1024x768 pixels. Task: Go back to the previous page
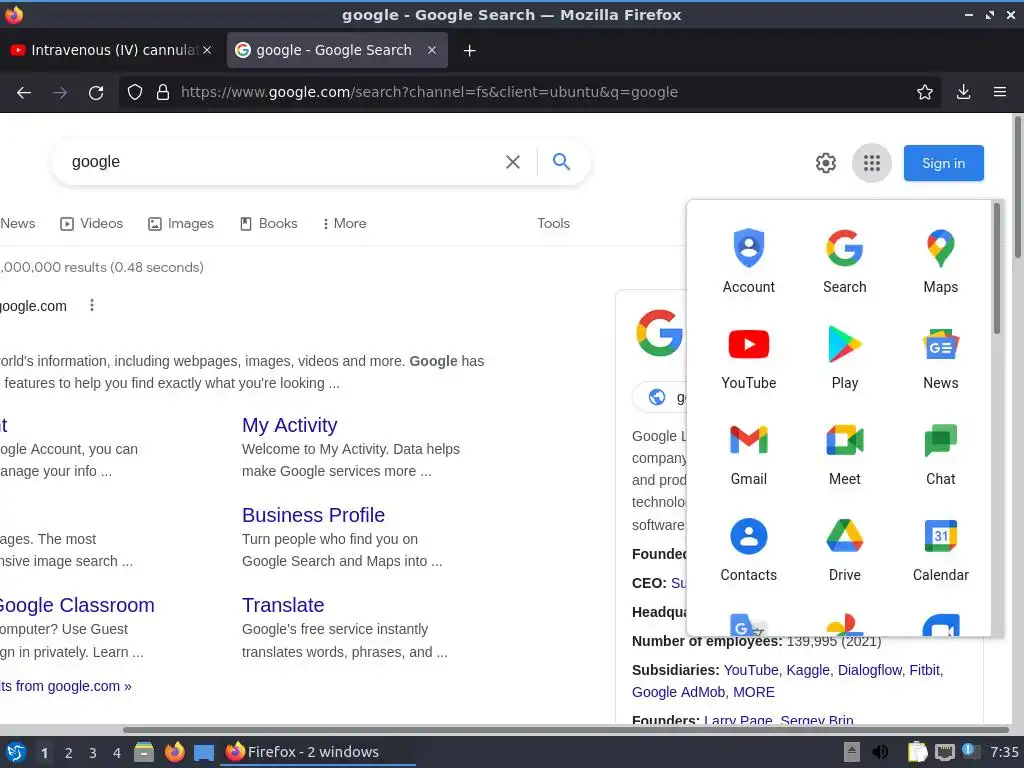24,92
